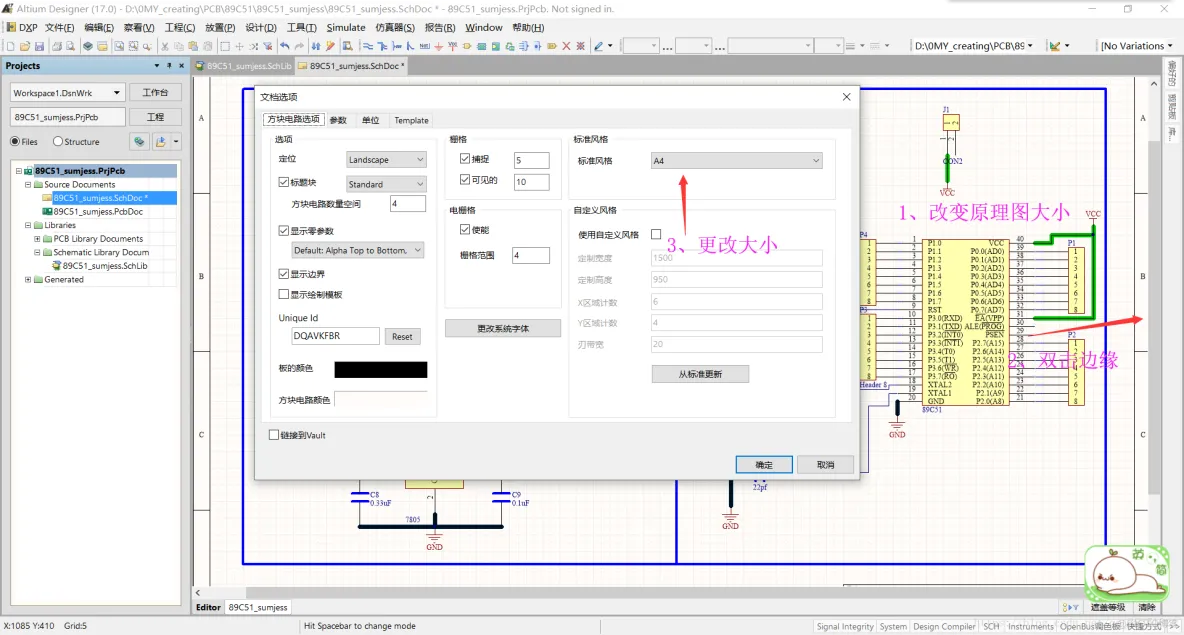
Task: Open Print Preview from the toolbar
Action: coord(70,46)
